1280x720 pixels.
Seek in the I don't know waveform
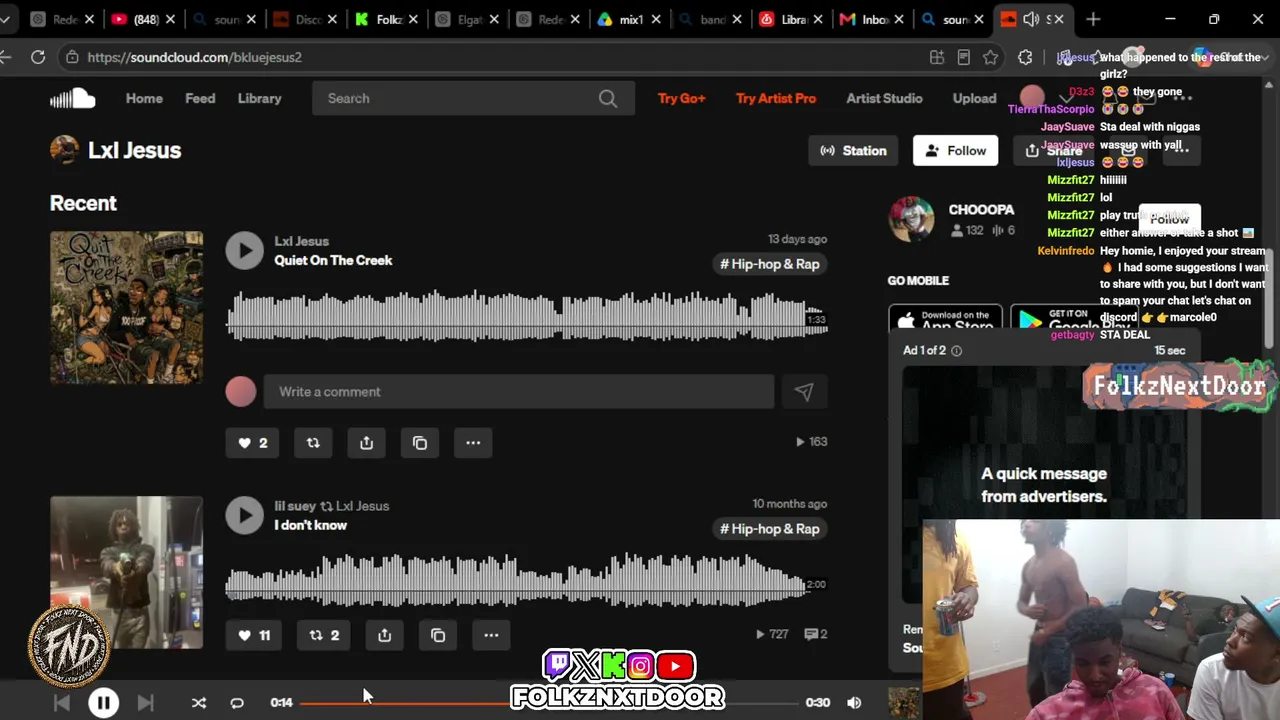[x=526, y=580]
